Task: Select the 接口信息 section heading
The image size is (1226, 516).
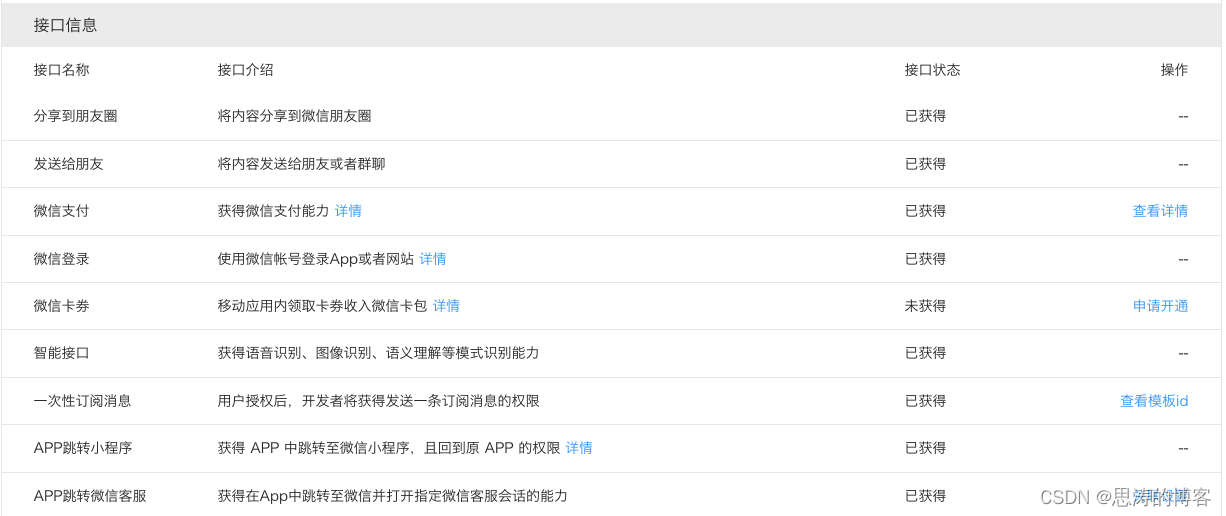Action: point(65,25)
